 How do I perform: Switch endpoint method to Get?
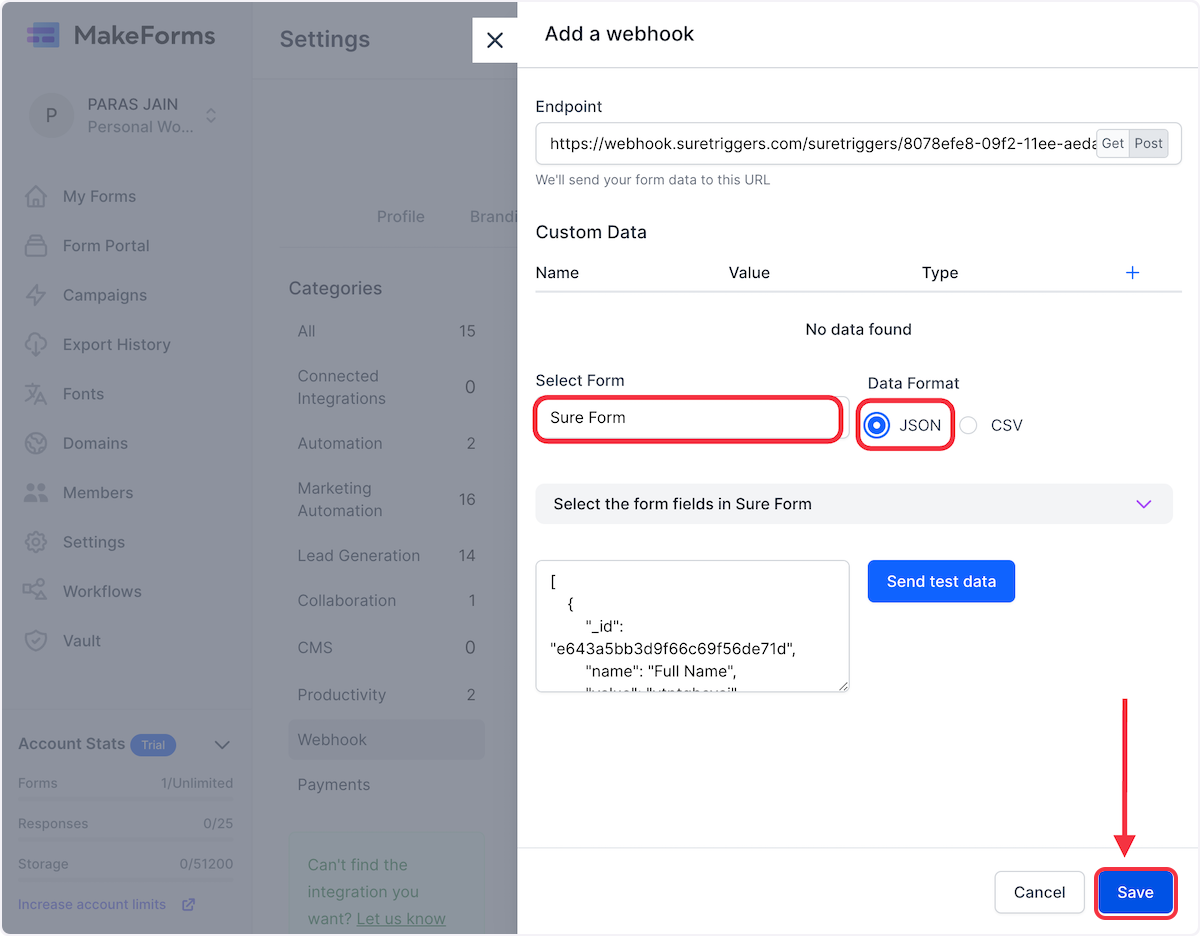click(1113, 143)
